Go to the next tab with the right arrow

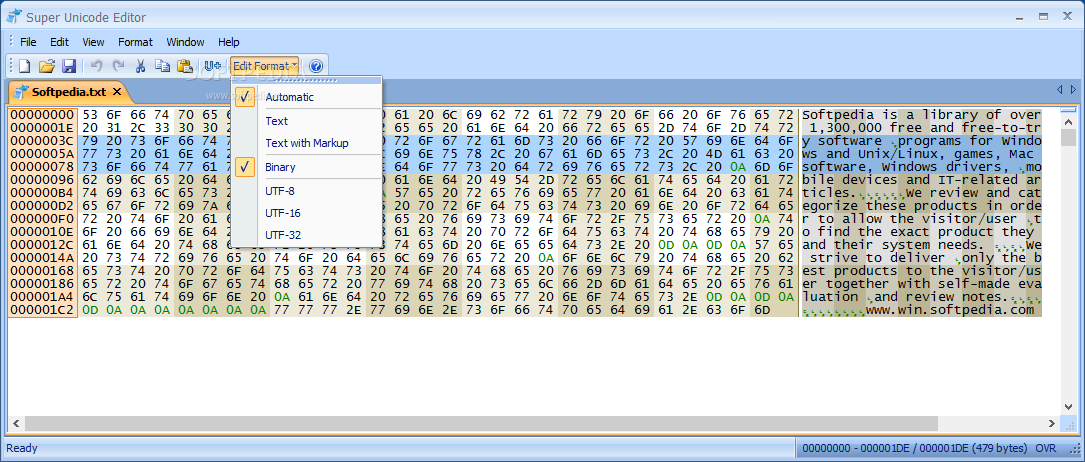tap(1074, 90)
